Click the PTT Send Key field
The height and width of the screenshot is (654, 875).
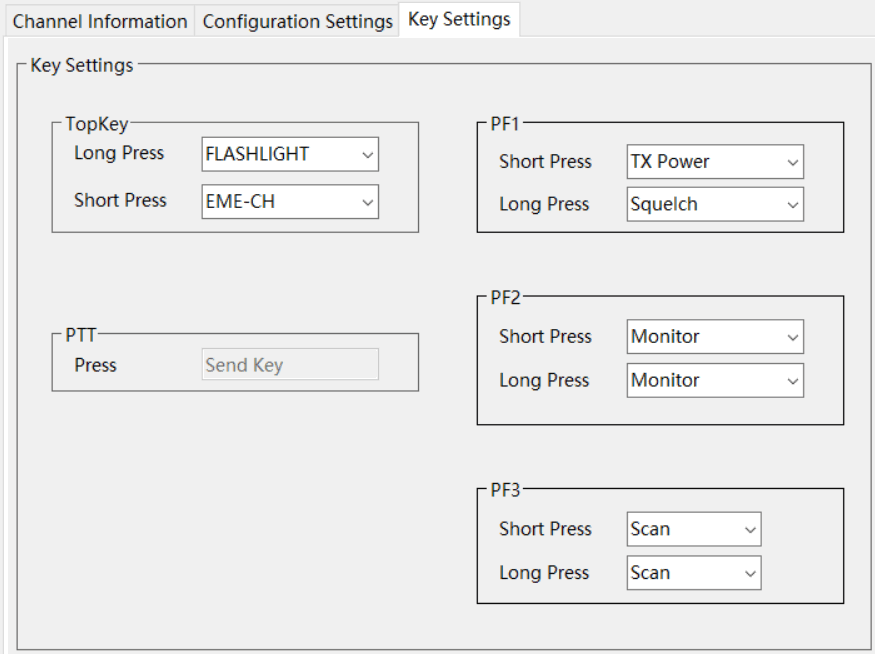[290, 365]
